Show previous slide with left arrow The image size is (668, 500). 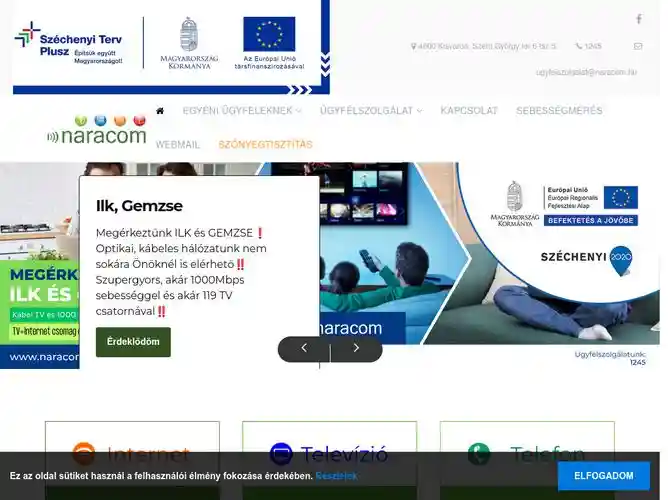304,348
